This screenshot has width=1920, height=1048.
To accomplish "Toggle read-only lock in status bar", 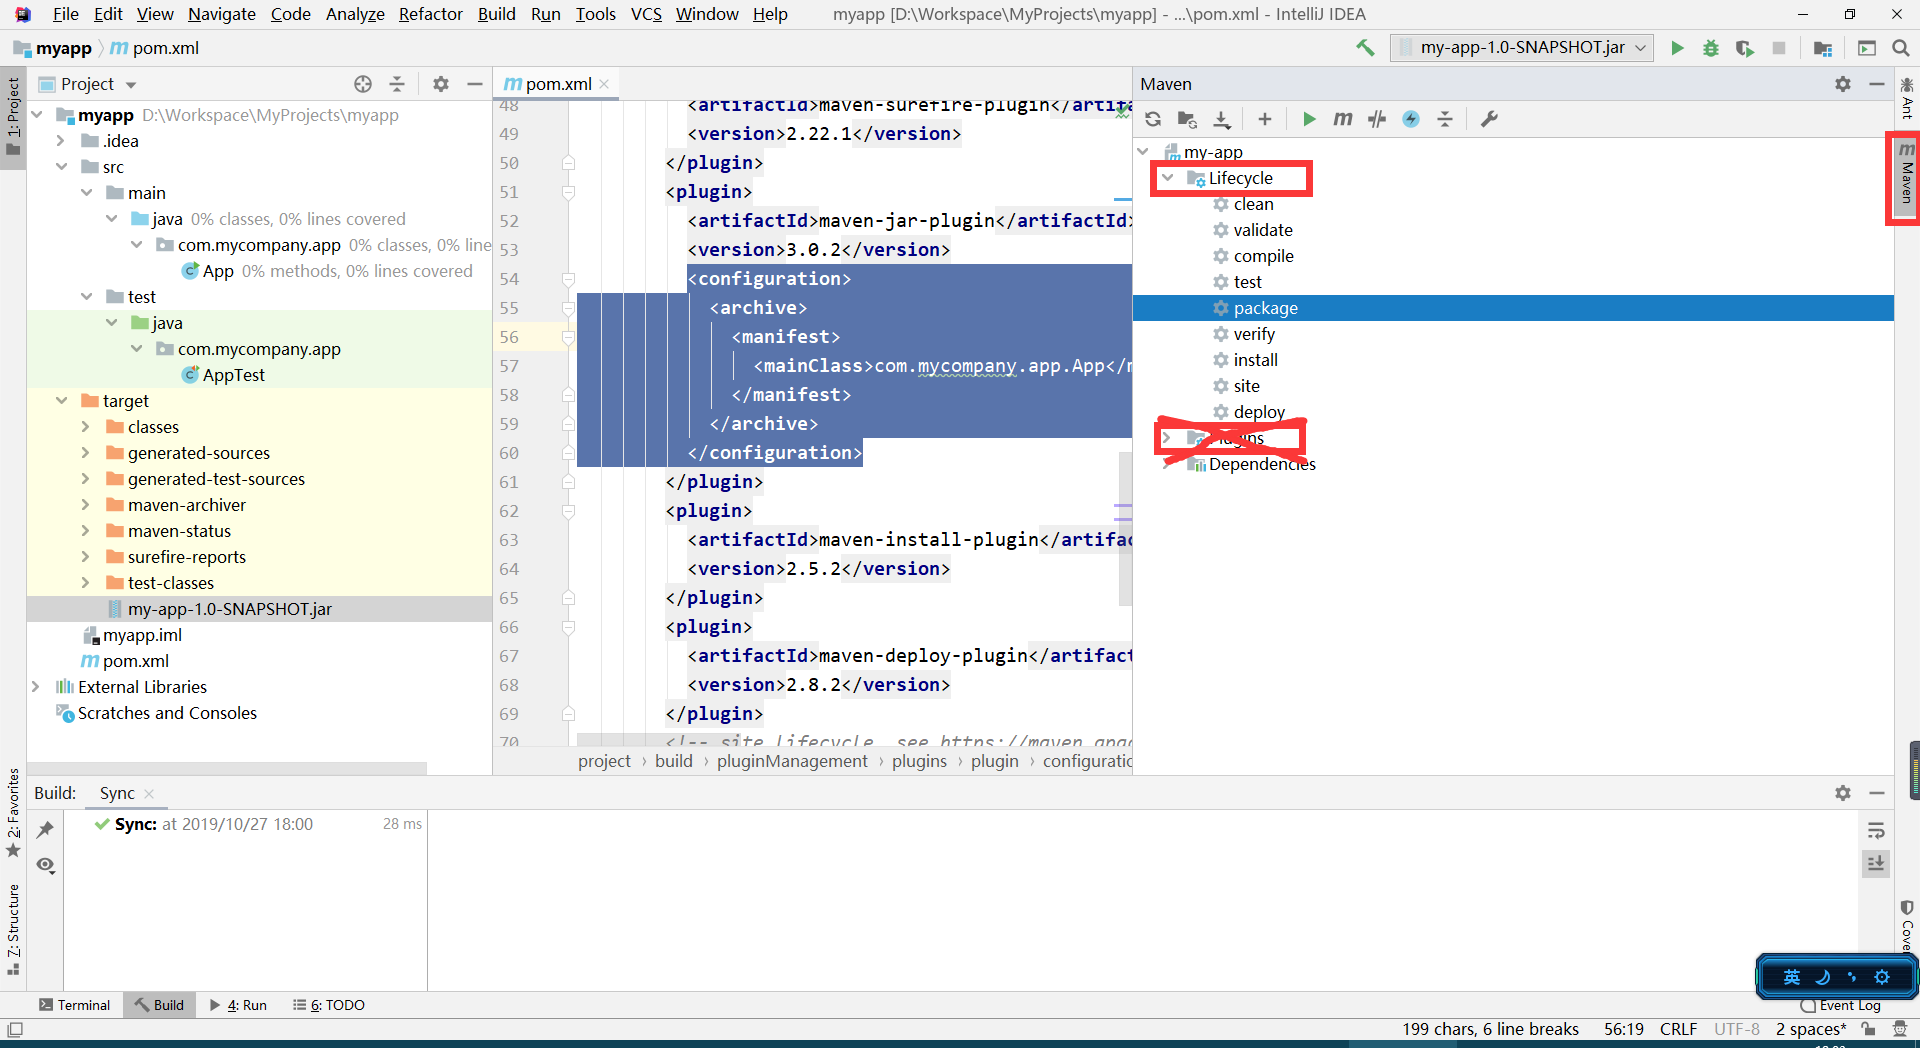I will [1868, 1029].
